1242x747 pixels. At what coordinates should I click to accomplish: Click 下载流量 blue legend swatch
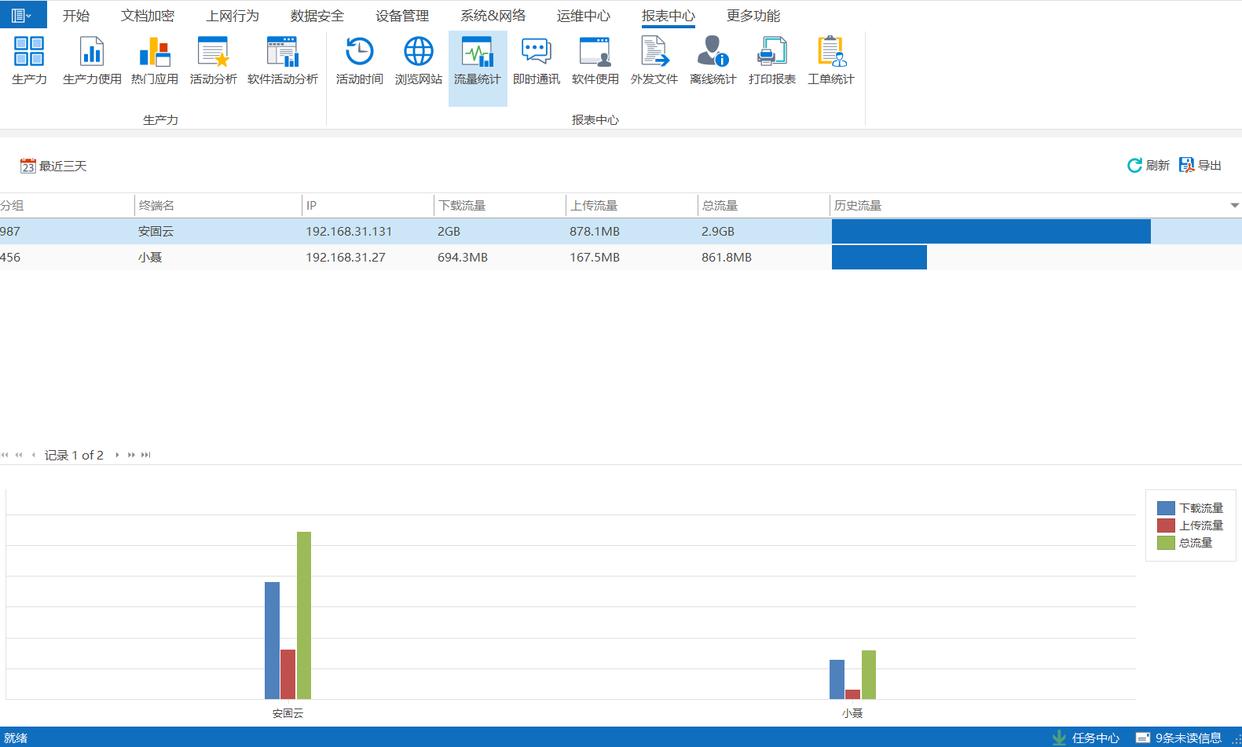point(1165,508)
